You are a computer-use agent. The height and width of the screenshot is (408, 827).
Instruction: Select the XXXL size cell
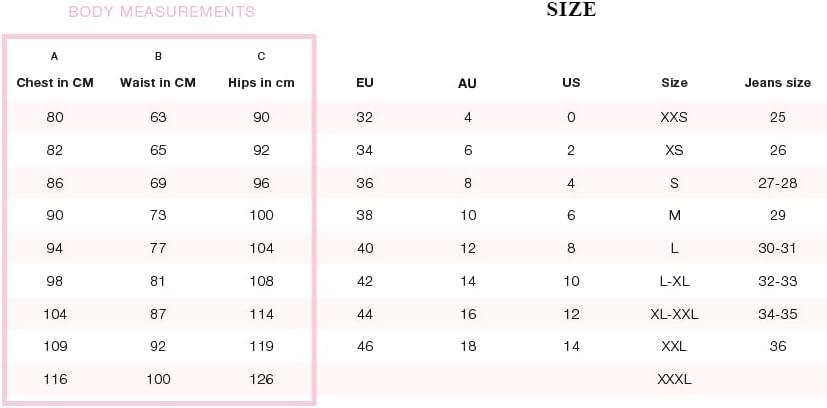tap(674, 379)
